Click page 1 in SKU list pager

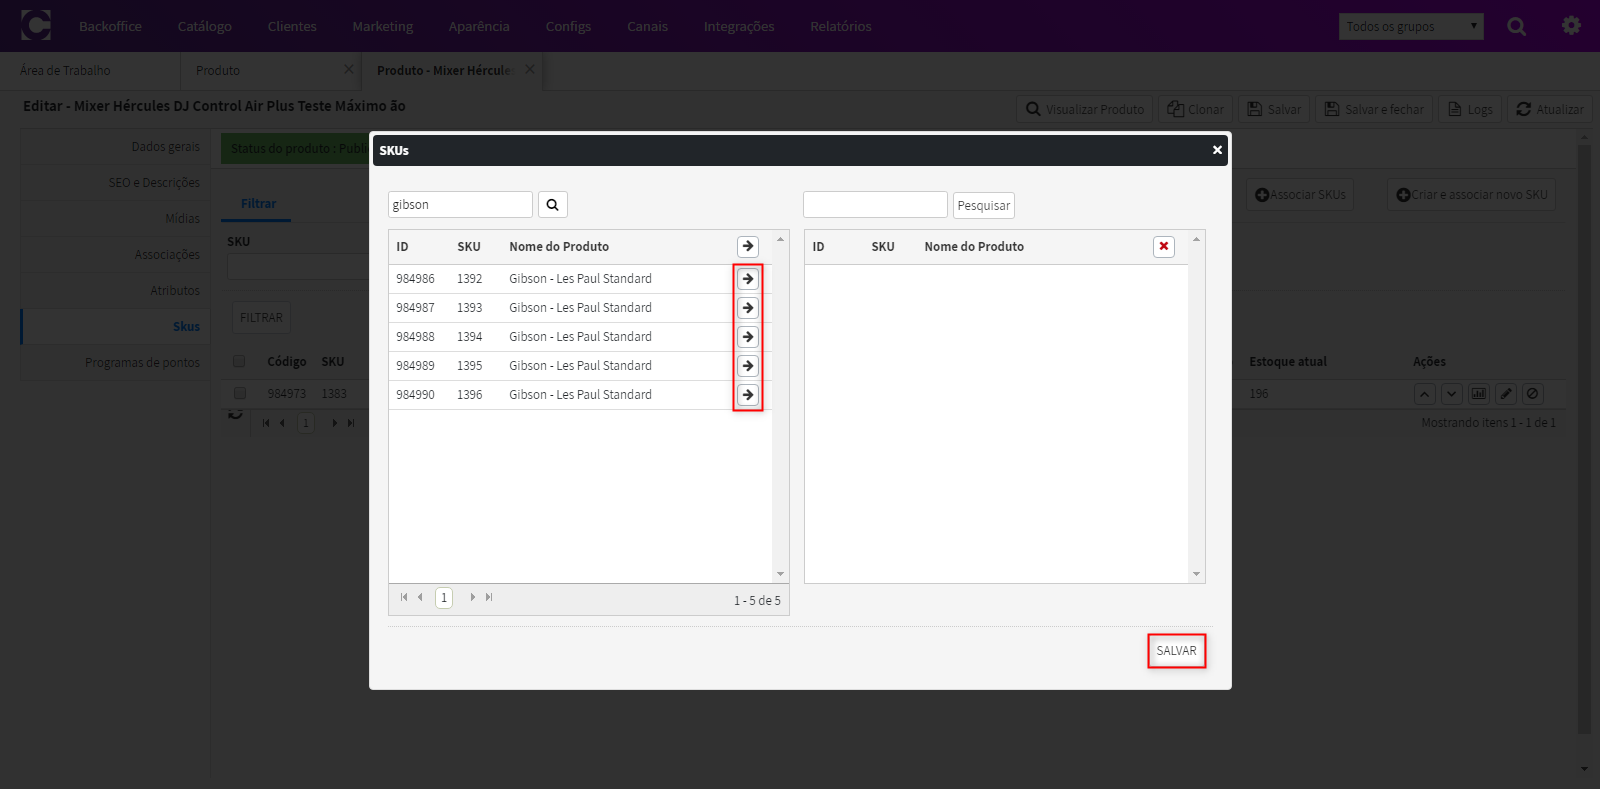(444, 597)
